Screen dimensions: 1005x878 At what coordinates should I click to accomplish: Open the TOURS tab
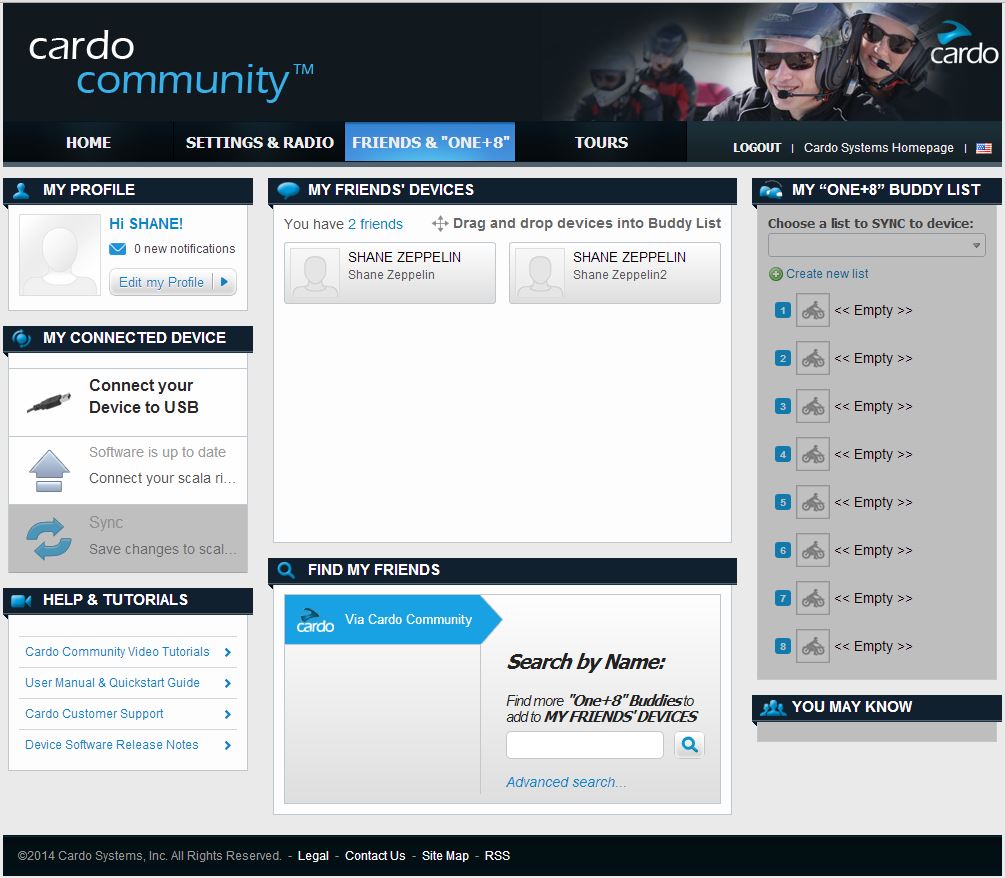[x=601, y=142]
